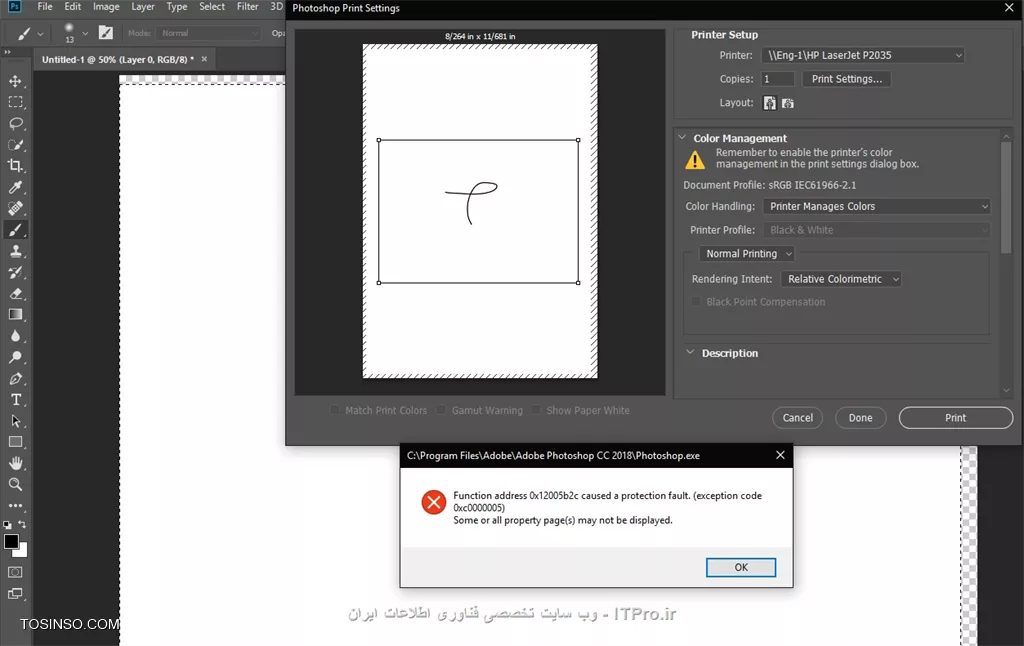Image resolution: width=1024 pixels, height=646 pixels.
Task: Open the Type menu
Action: point(176,7)
